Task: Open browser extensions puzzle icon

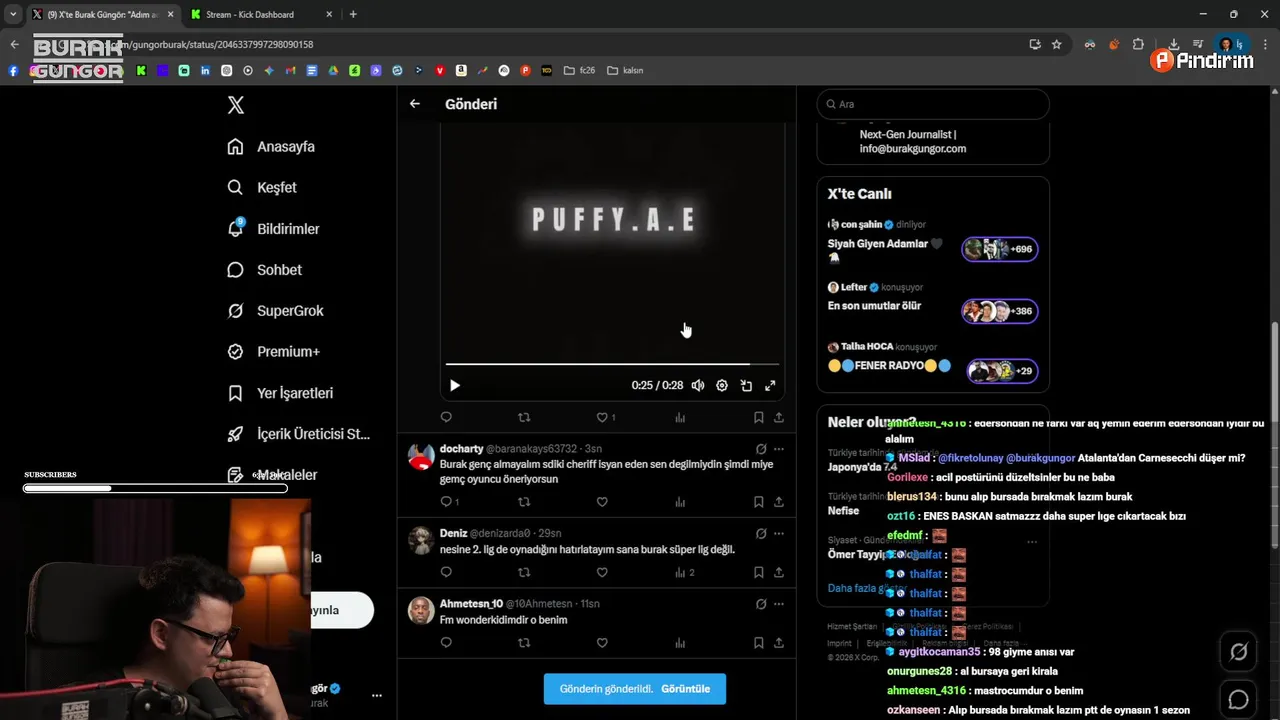Action: tap(1138, 44)
